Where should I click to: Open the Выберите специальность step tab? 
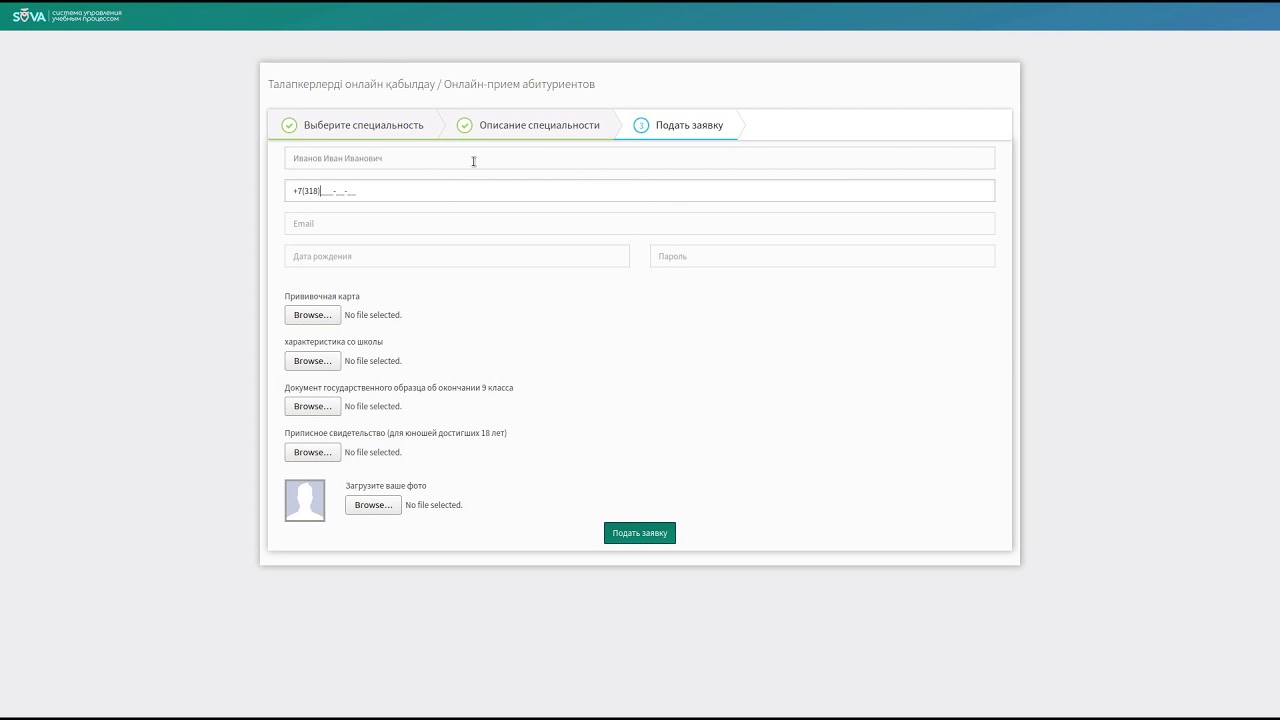coord(355,125)
